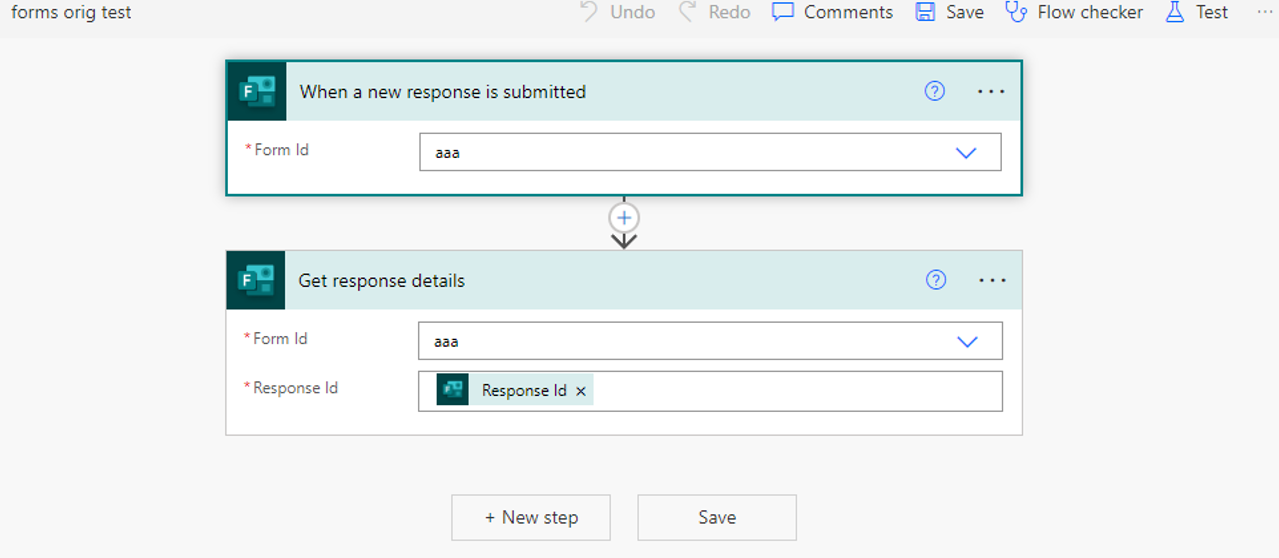
Task: Click Forms icon on Get response details
Action: click(x=256, y=280)
